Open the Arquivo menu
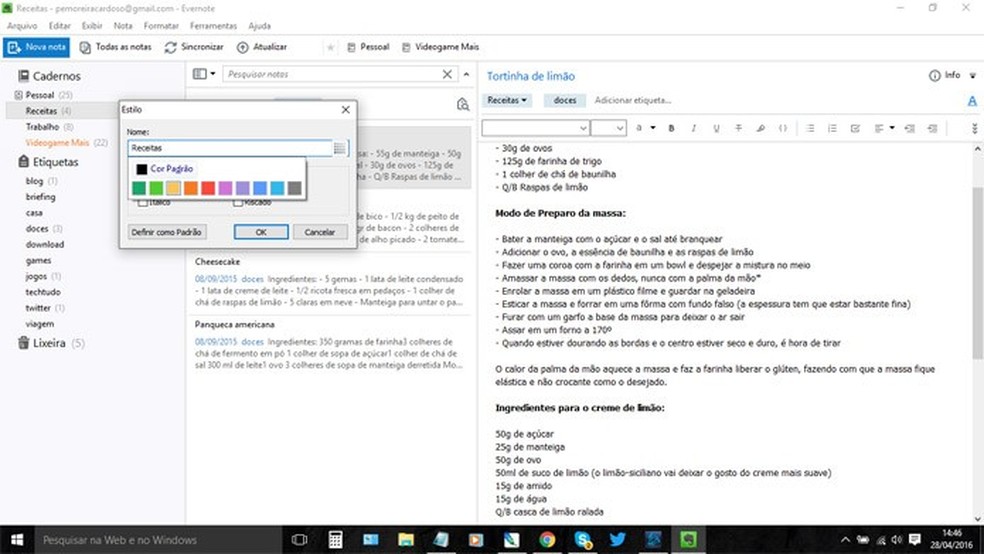 pyautogui.click(x=22, y=26)
